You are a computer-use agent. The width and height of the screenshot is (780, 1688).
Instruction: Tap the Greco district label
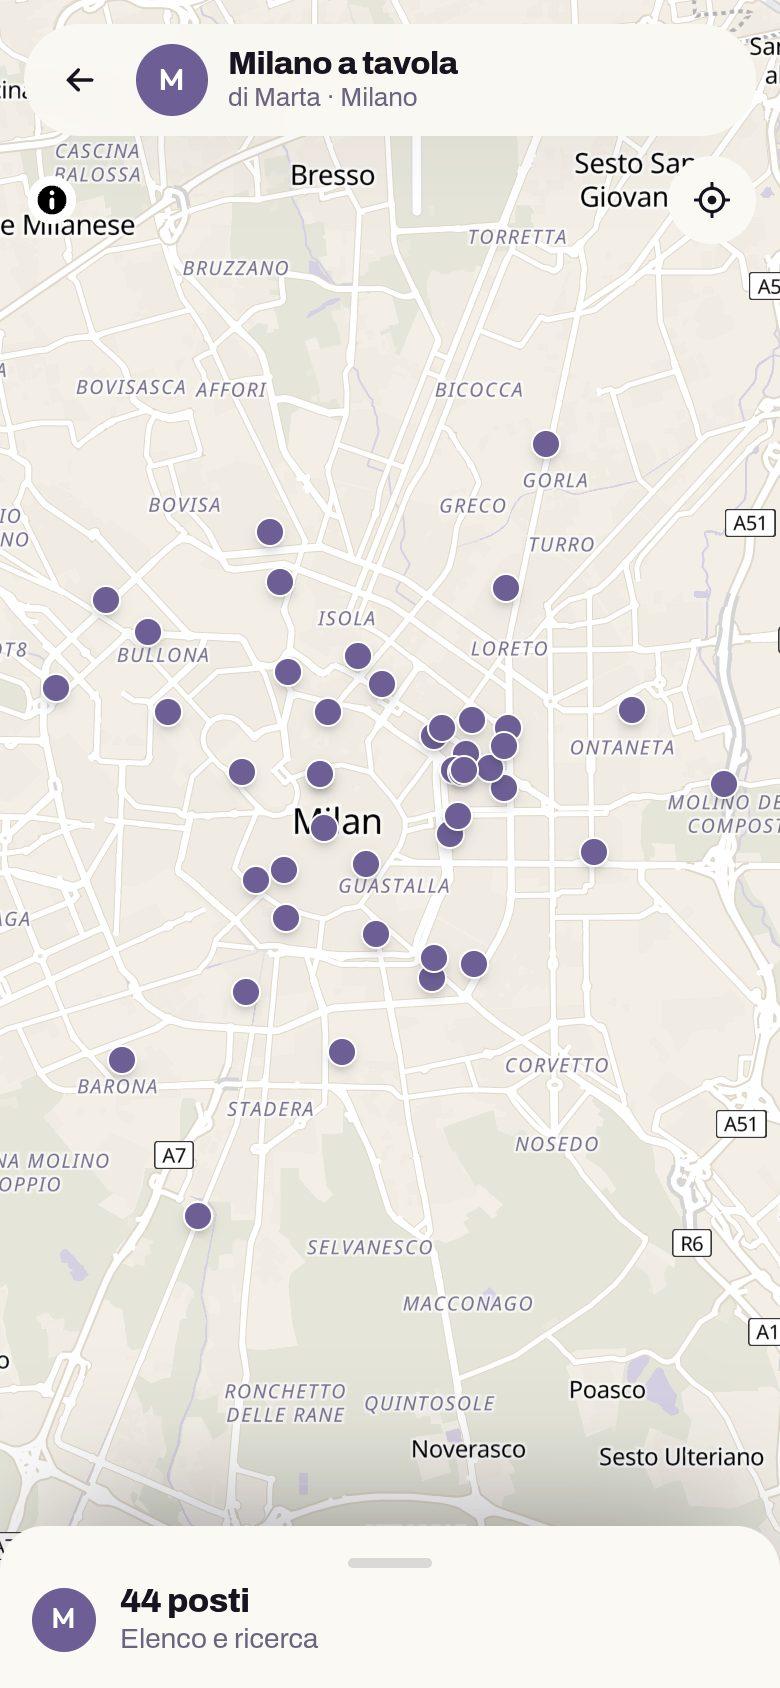473,506
